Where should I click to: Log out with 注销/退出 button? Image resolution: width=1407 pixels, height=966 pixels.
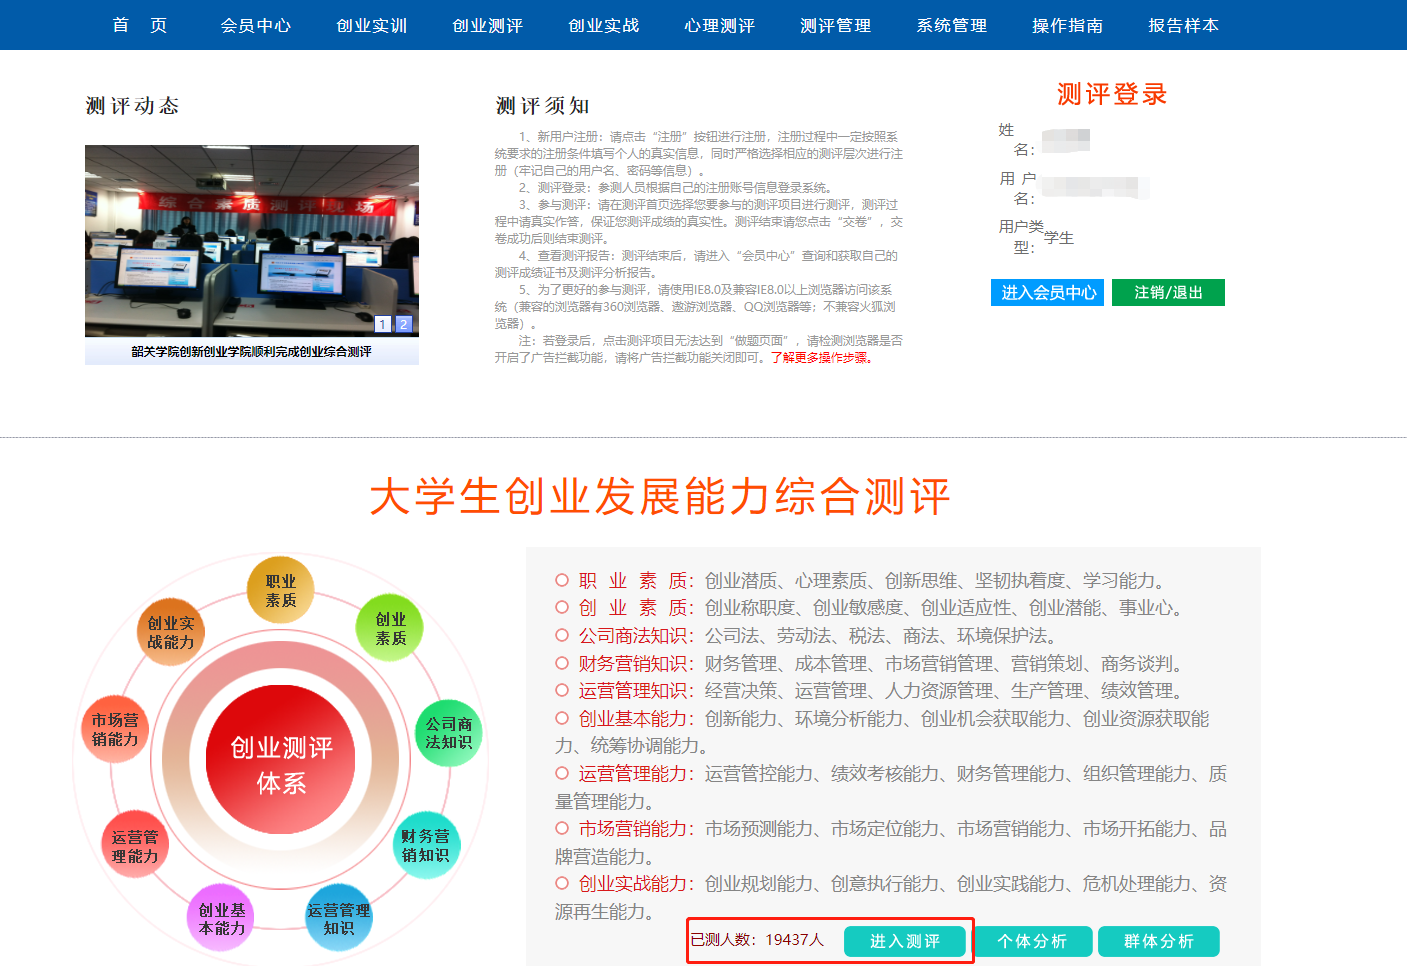[x=1168, y=292]
